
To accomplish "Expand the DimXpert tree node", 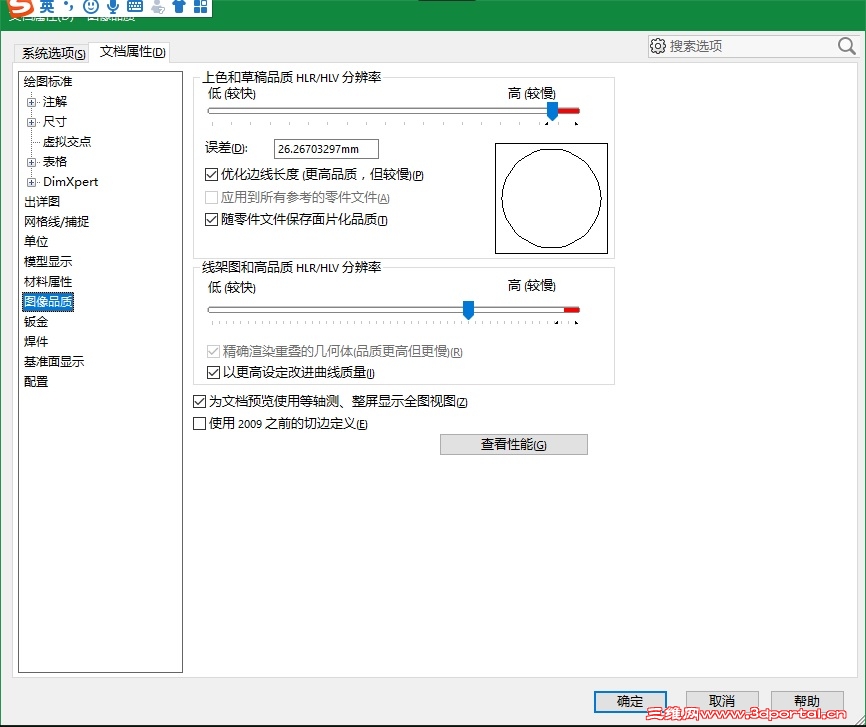I will (33, 181).
